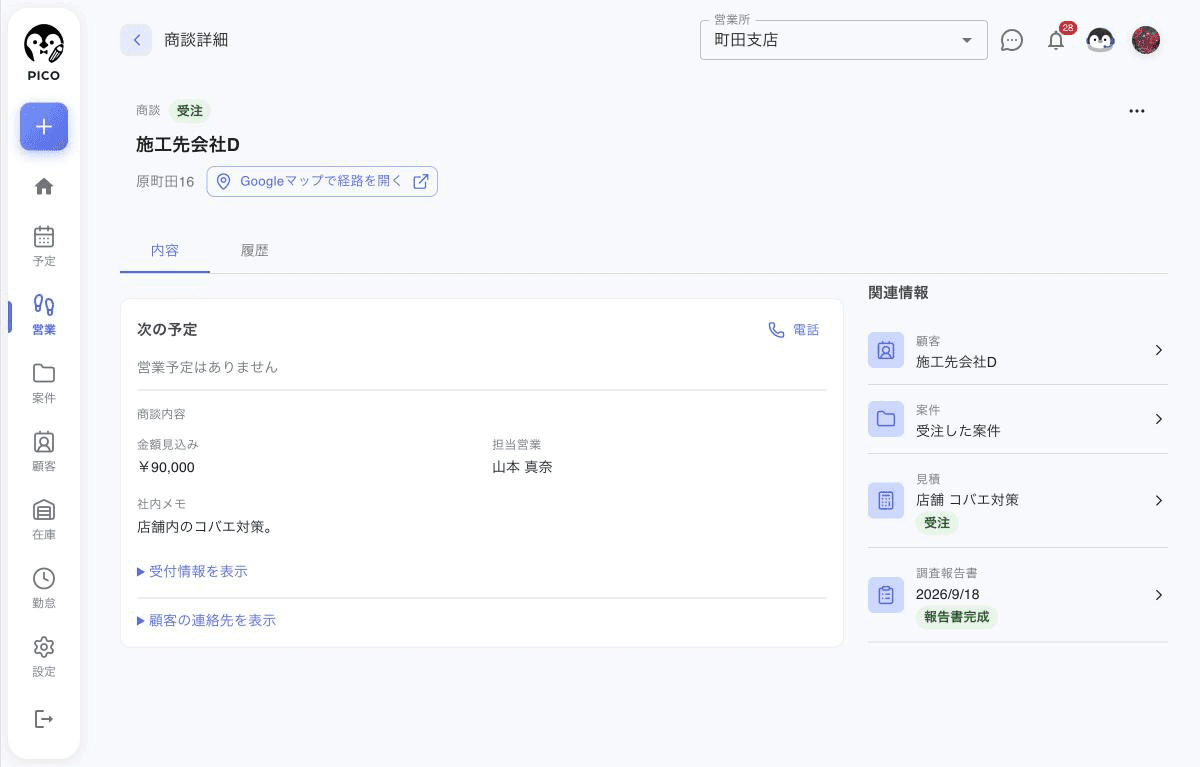Expand 受付情報を表示

[x=192, y=572]
